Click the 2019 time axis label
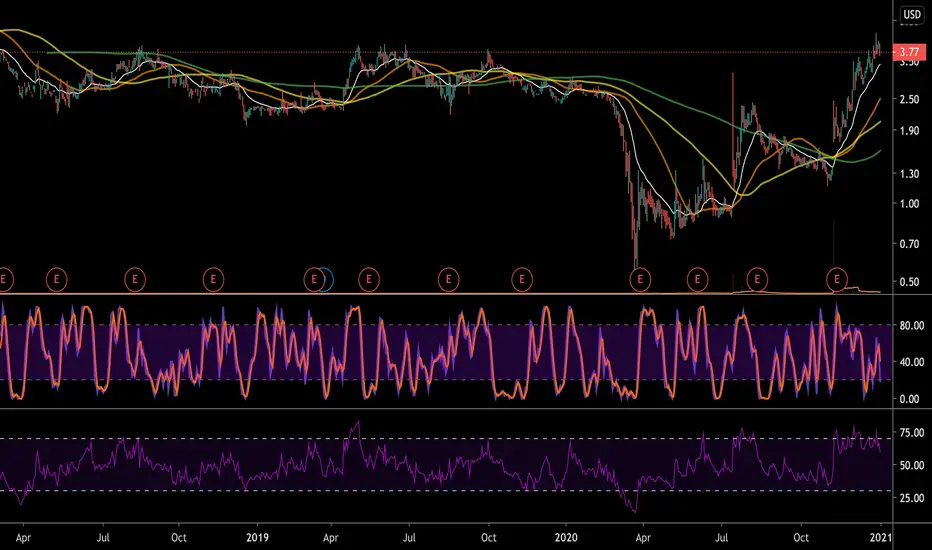The height and width of the screenshot is (550, 932). [x=257, y=538]
